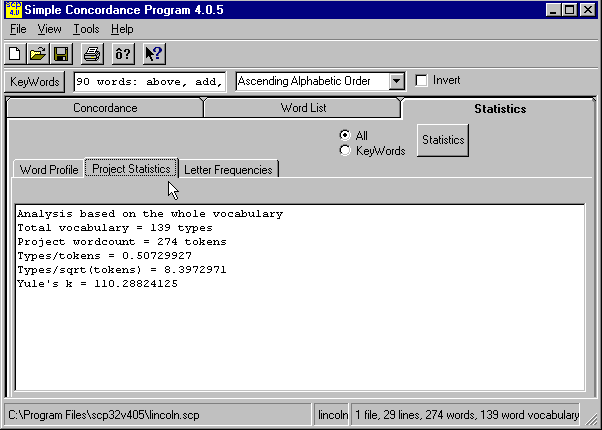Click the Save floppy disk icon
This screenshot has height=430, width=602.
tap(60, 54)
